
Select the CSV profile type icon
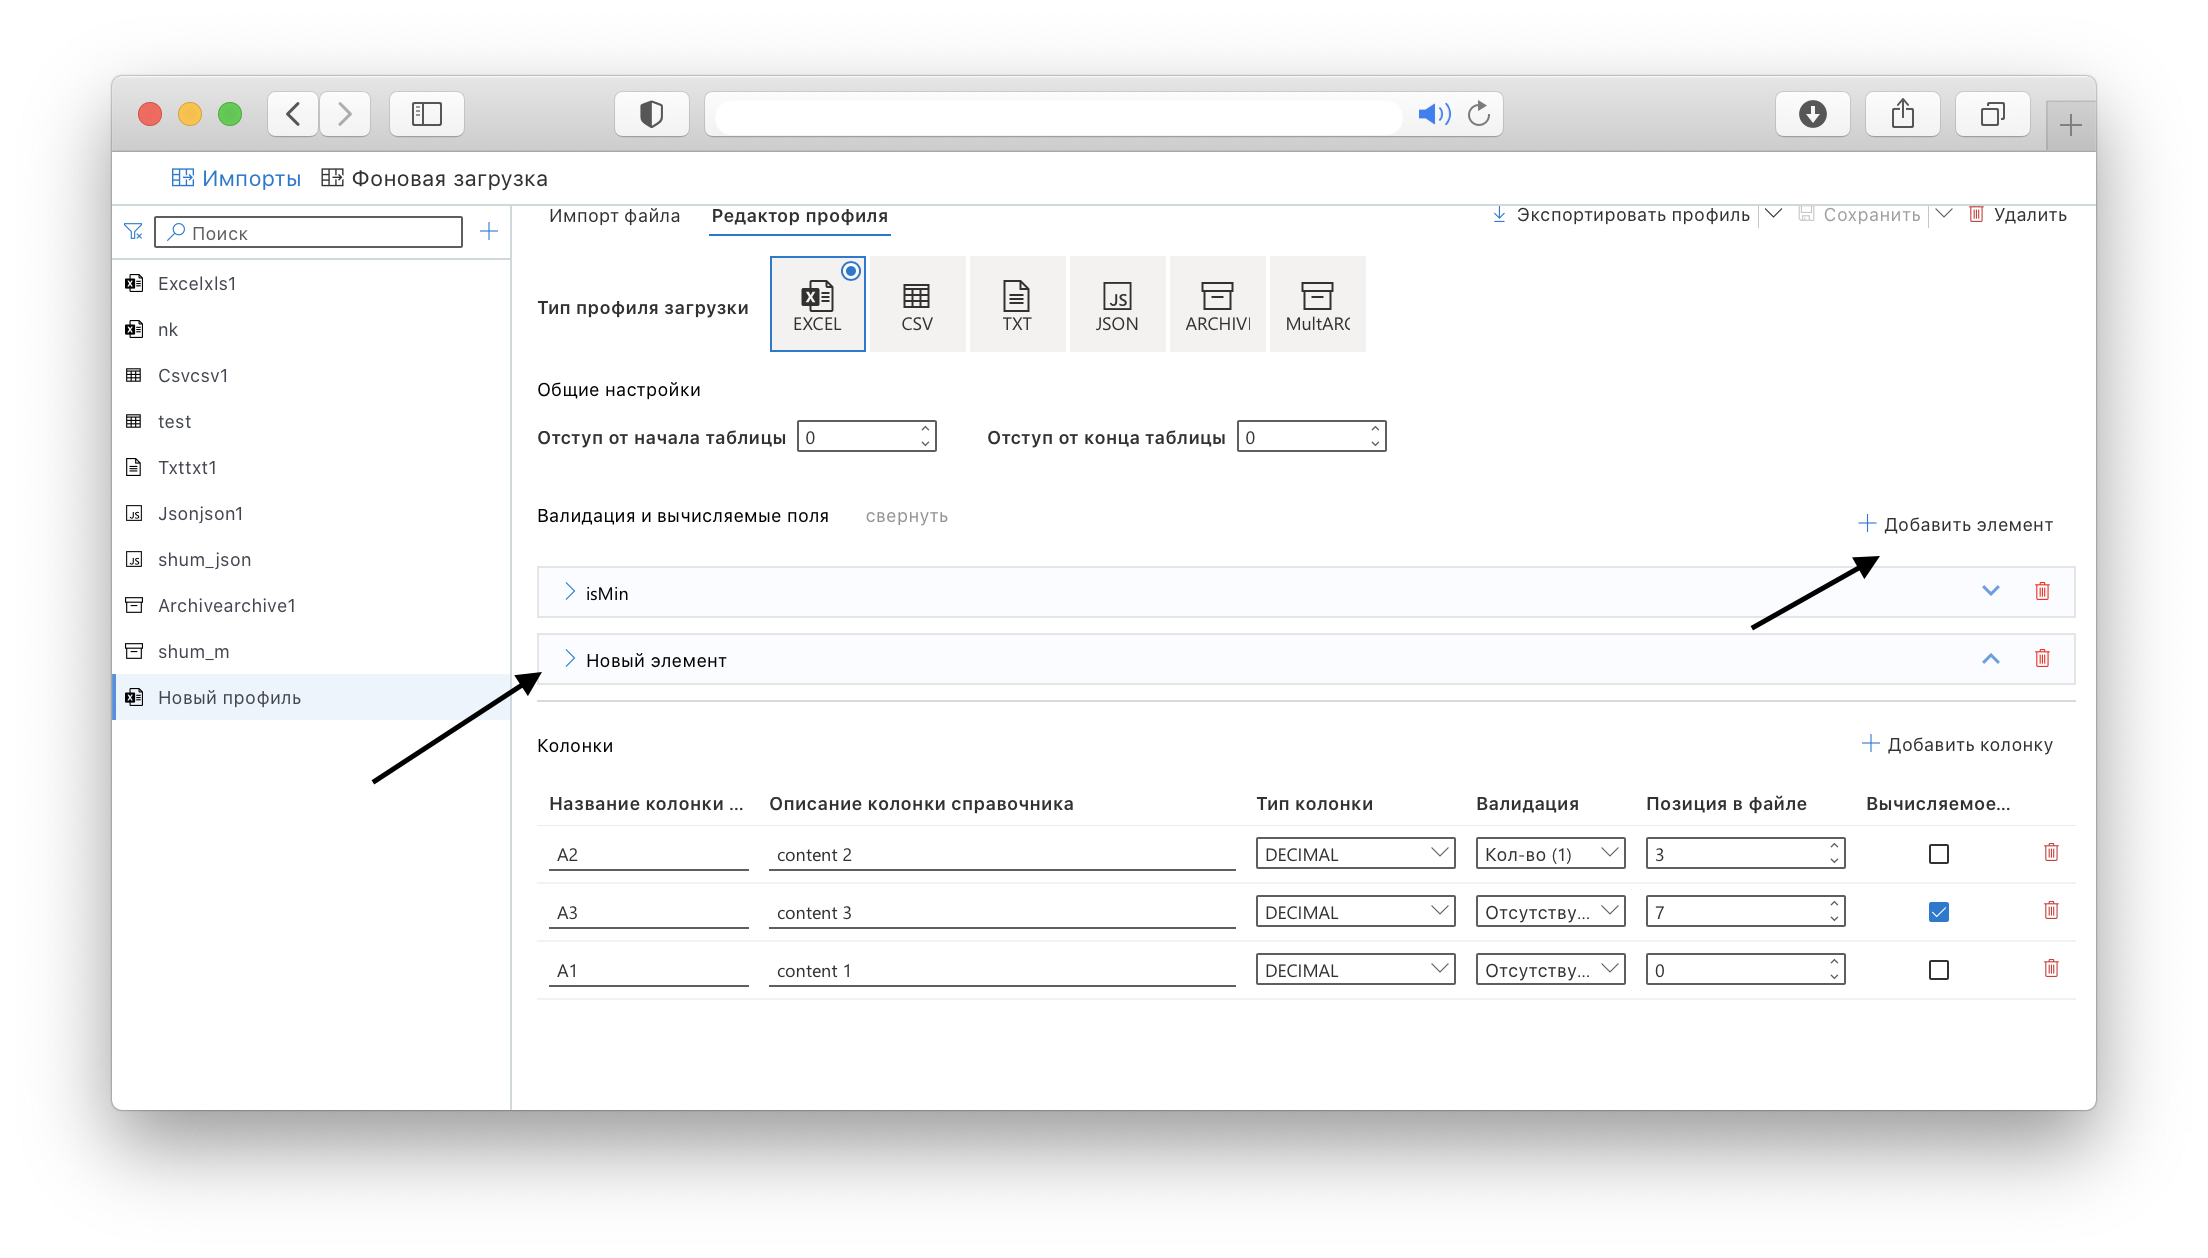click(917, 304)
